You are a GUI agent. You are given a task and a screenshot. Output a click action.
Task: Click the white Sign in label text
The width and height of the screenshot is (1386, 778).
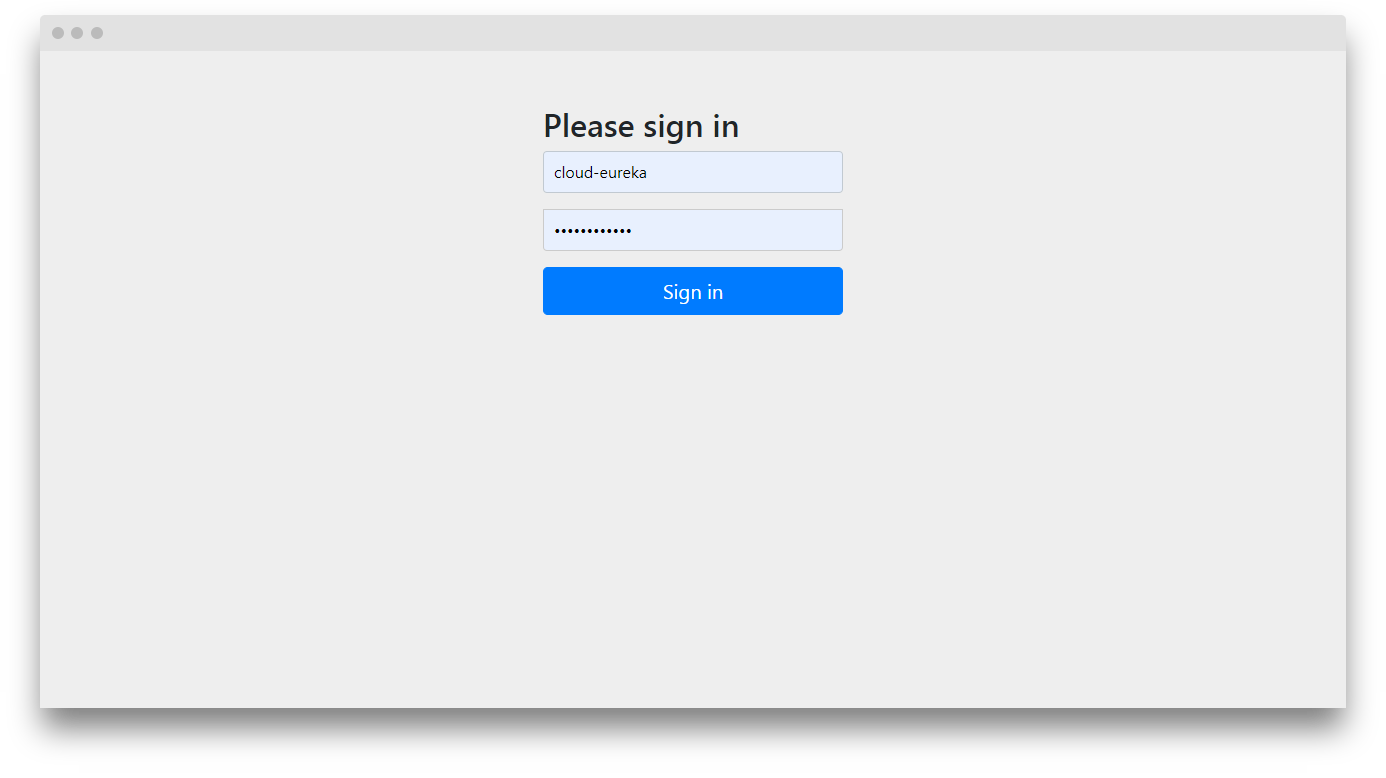(x=692, y=292)
